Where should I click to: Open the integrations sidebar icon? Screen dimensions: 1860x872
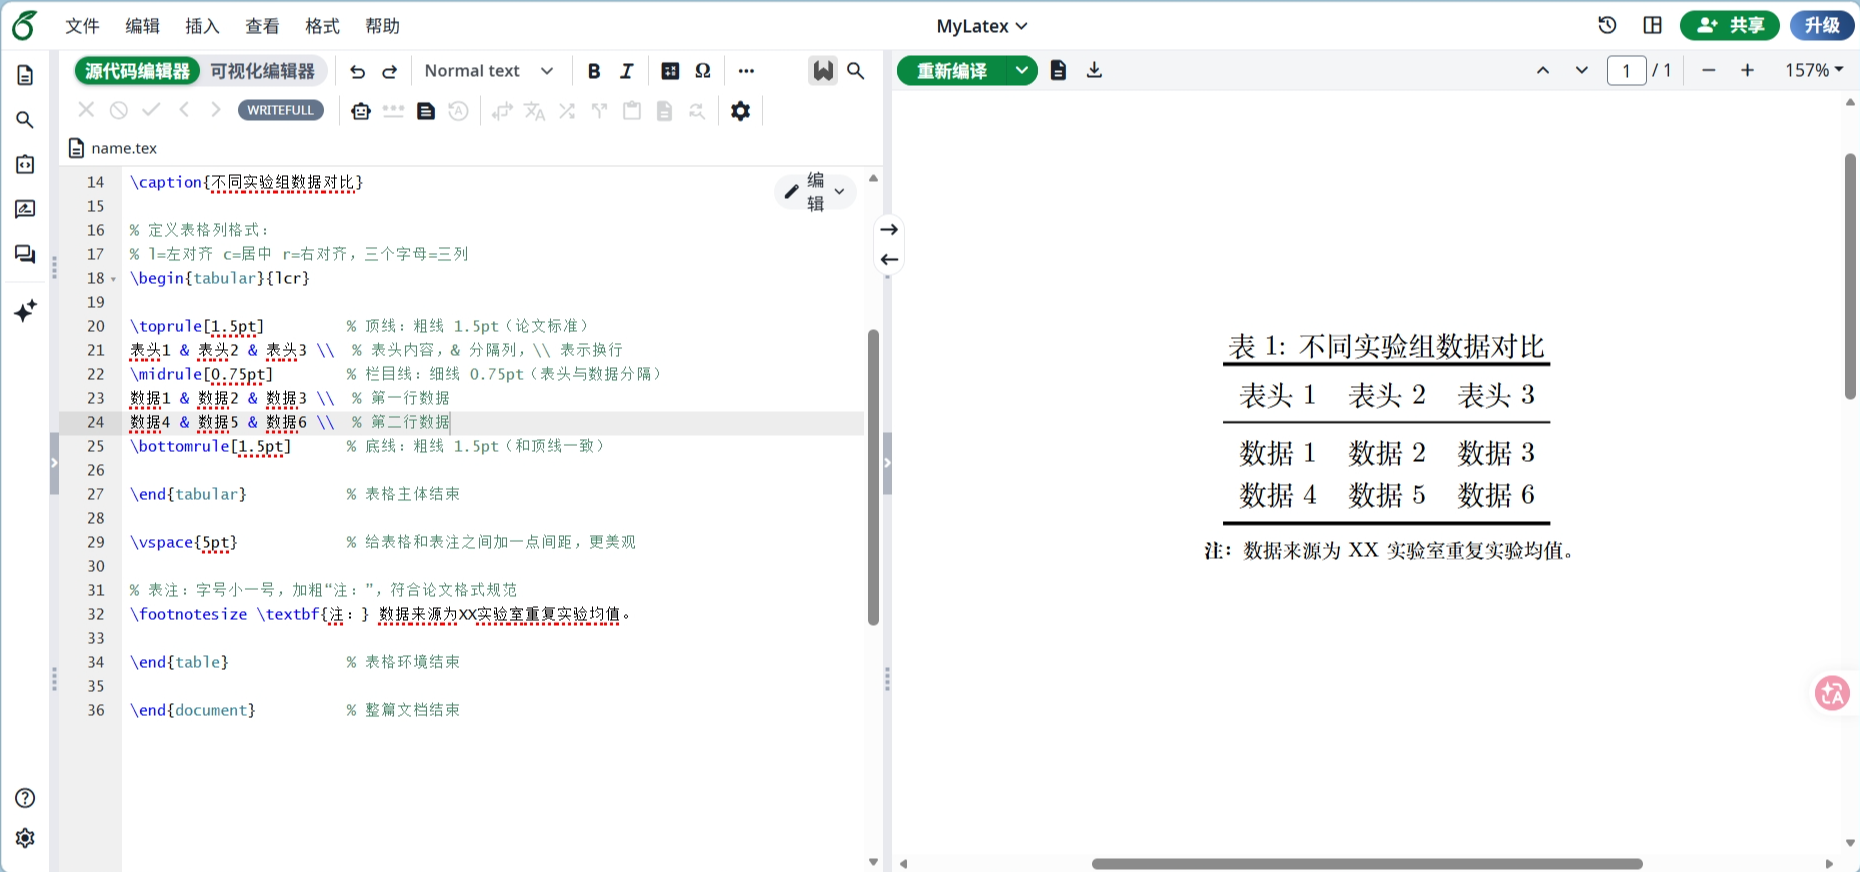pyautogui.click(x=25, y=164)
